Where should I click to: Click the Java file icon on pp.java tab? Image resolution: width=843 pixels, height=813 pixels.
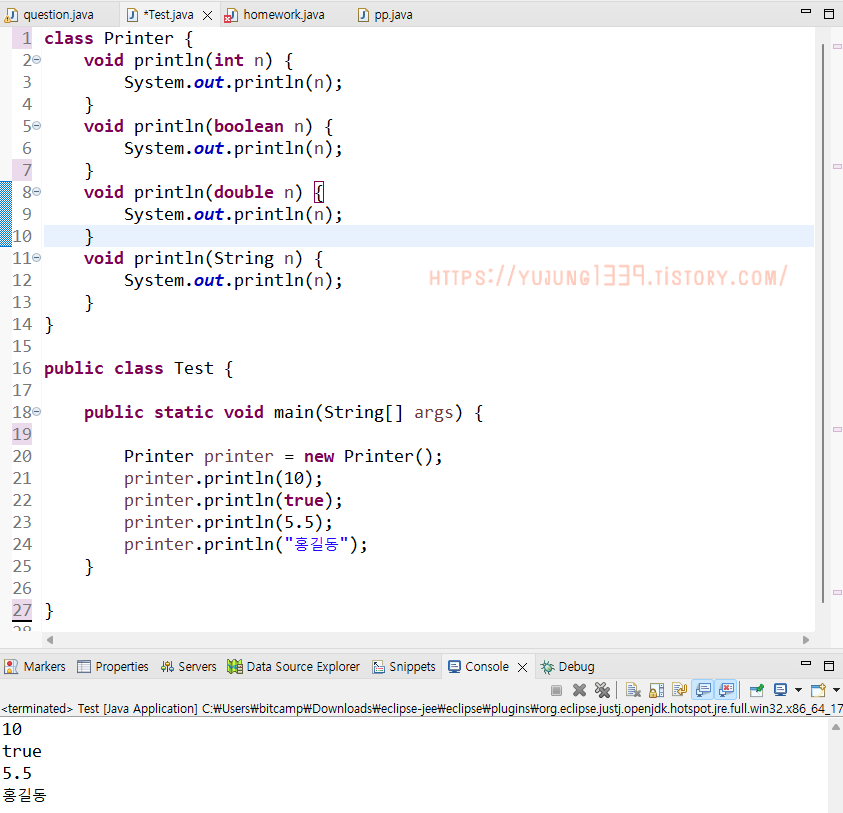[363, 15]
